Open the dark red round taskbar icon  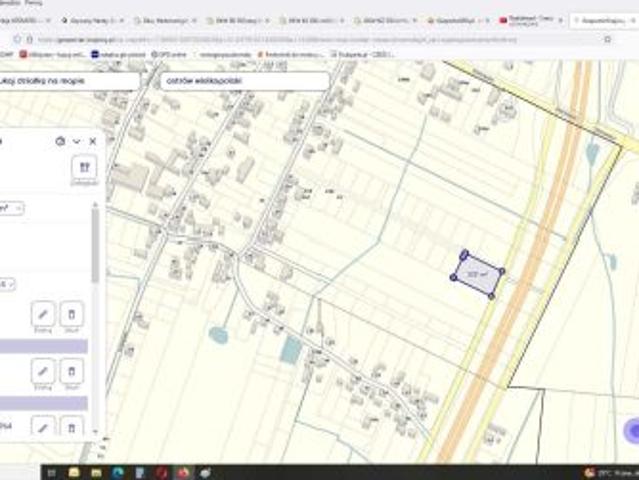coord(162,473)
